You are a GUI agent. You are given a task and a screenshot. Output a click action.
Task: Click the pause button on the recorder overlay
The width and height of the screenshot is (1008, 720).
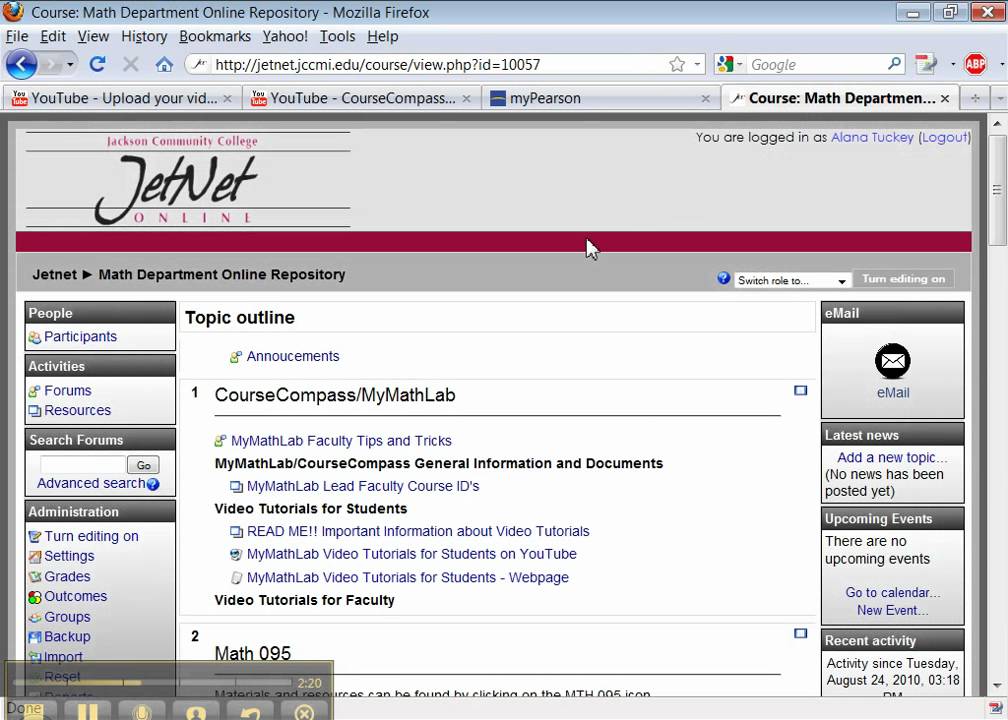(87, 710)
